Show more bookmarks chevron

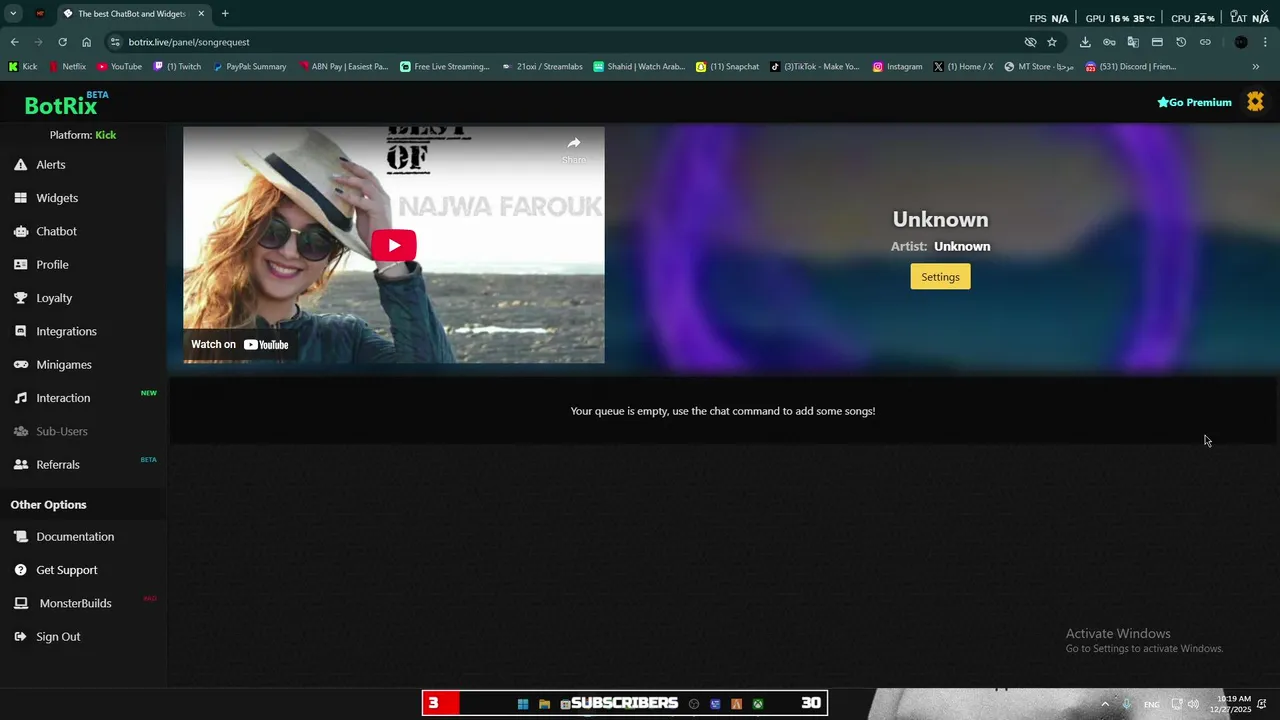(1256, 67)
